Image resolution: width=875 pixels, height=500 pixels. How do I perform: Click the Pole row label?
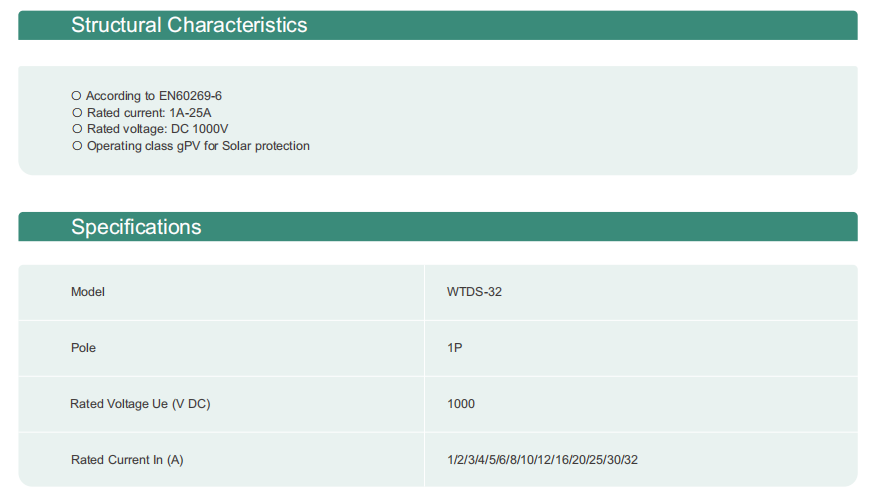83,348
